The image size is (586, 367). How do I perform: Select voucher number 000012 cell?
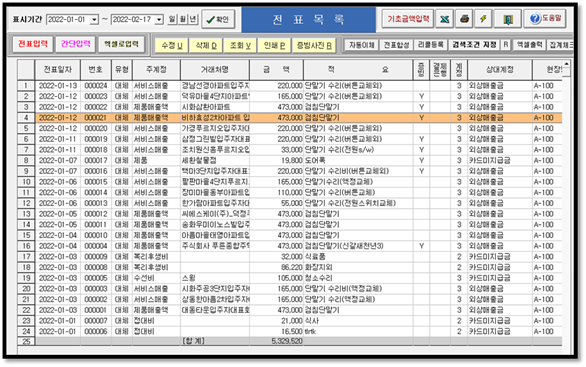click(x=96, y=214)
